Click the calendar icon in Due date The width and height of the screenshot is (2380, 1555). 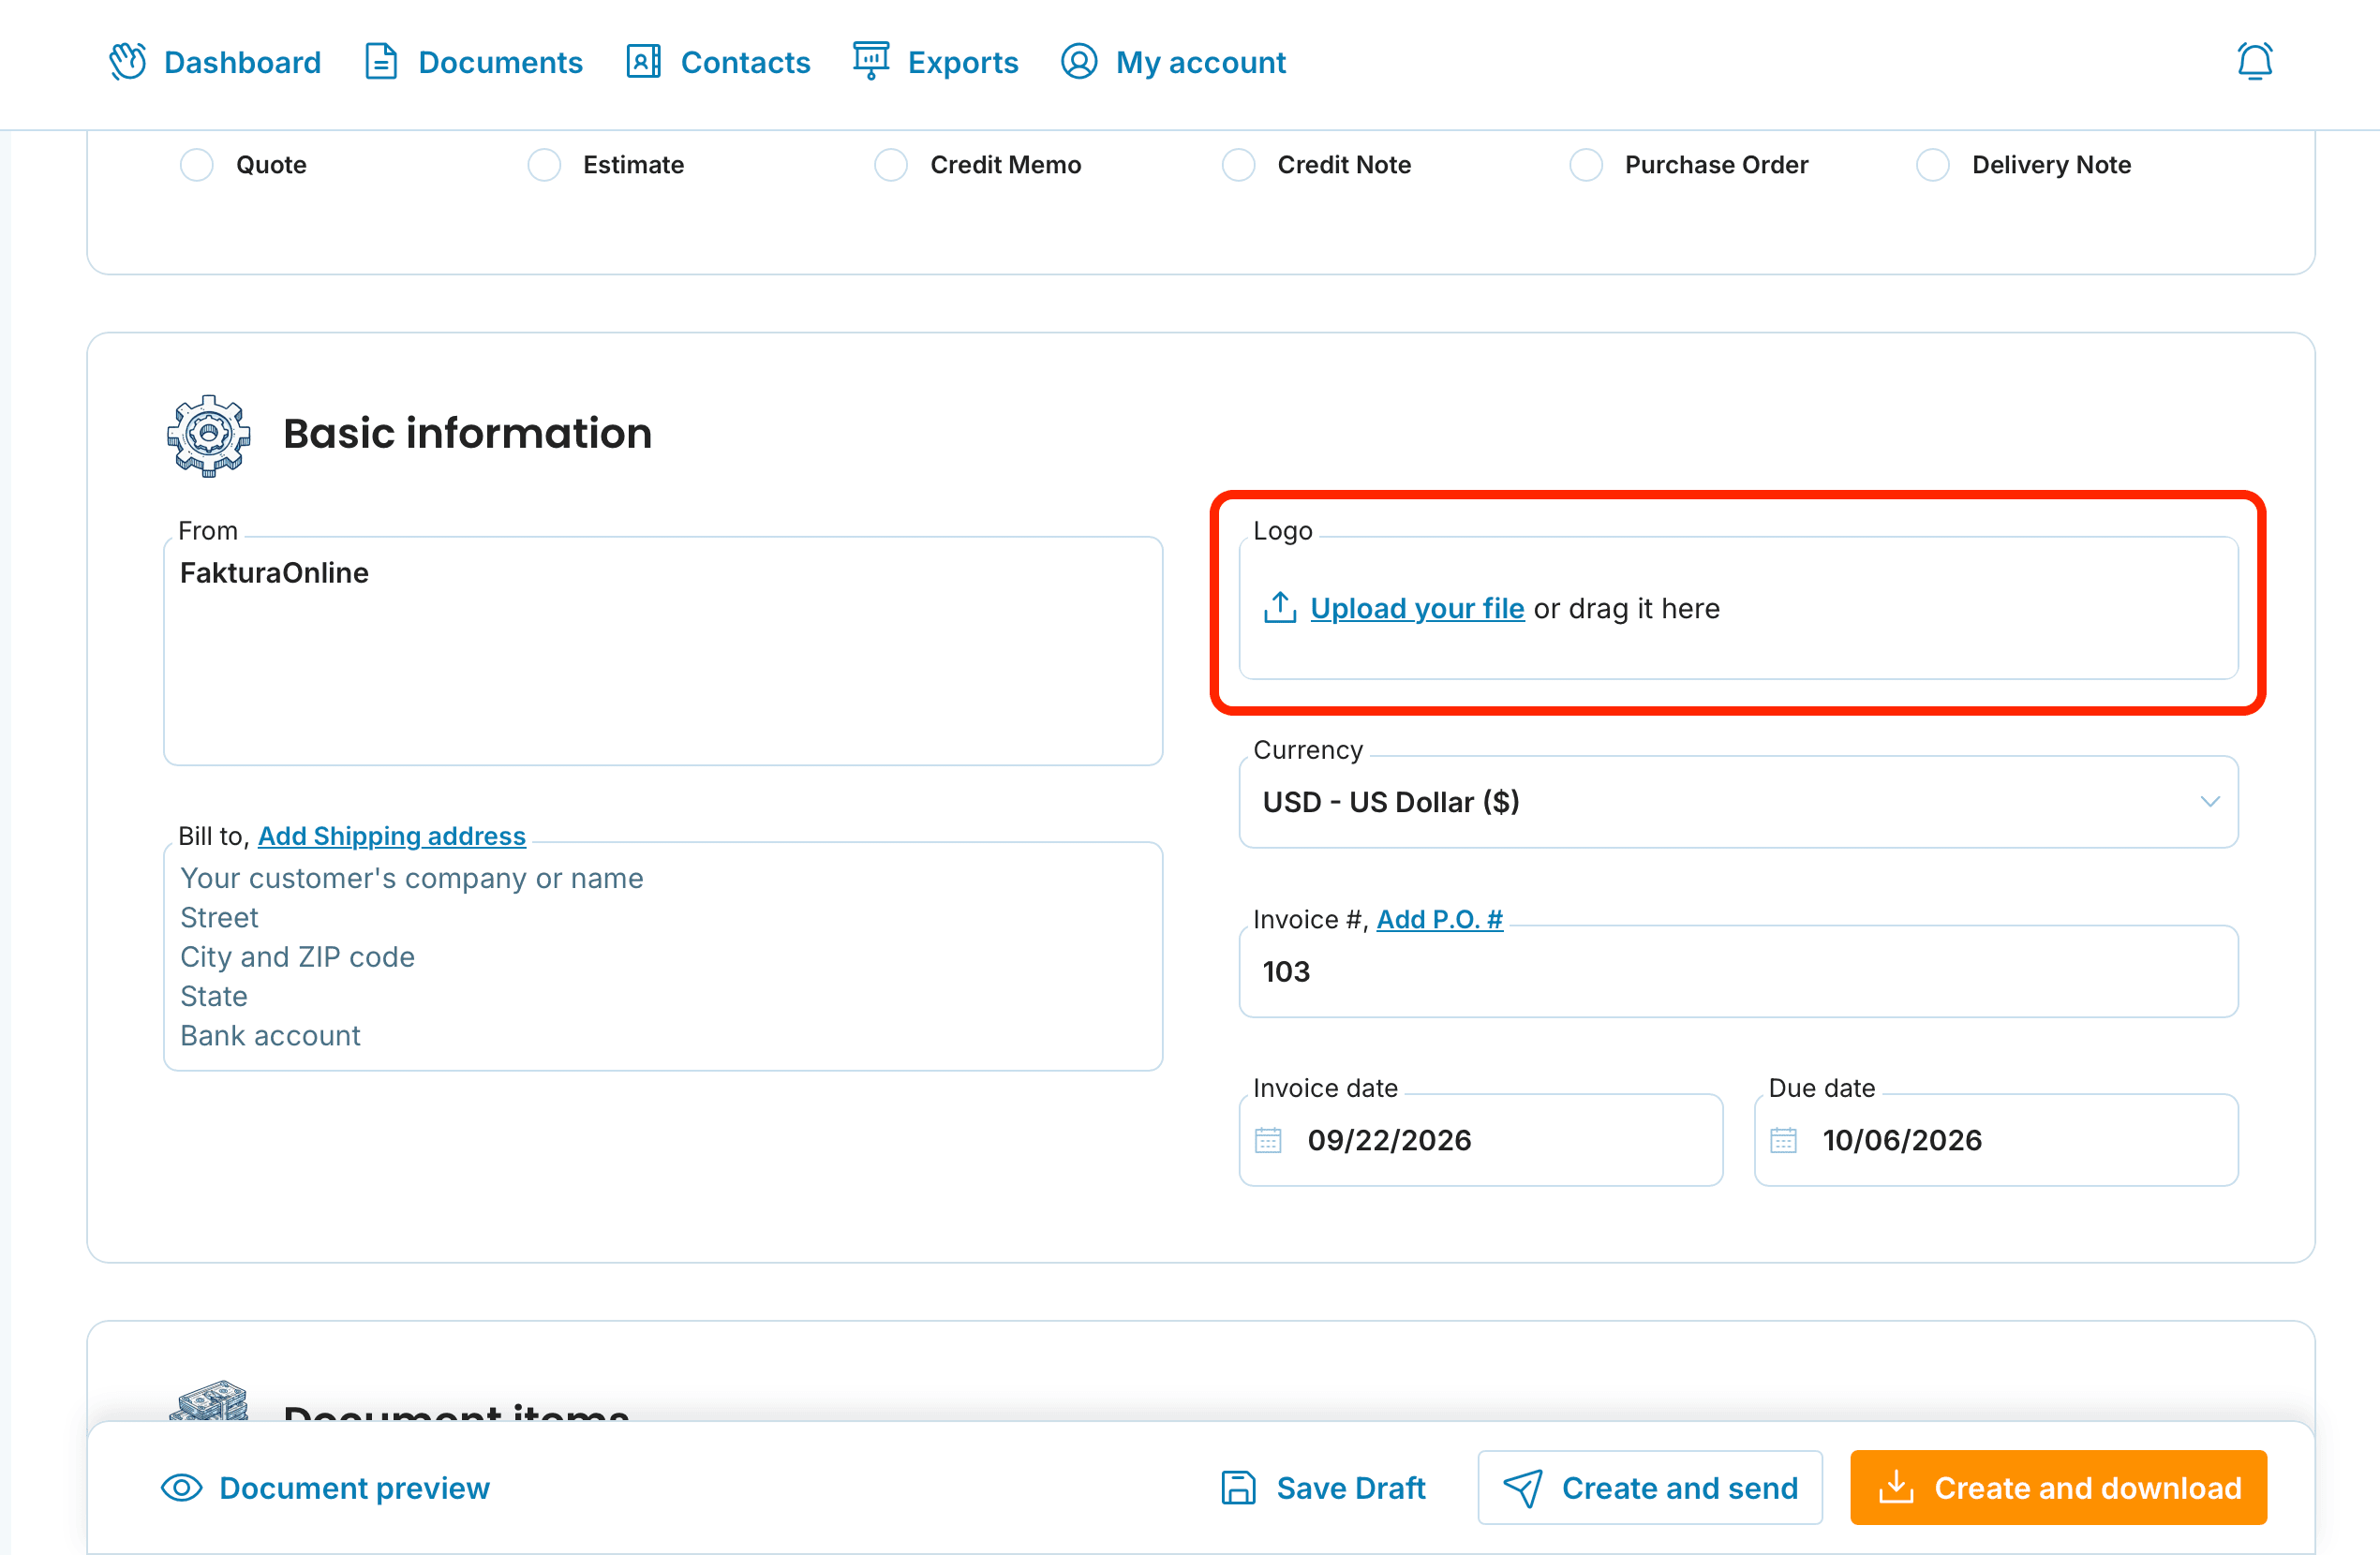pyautogui.click(x=1783, y=1140)
